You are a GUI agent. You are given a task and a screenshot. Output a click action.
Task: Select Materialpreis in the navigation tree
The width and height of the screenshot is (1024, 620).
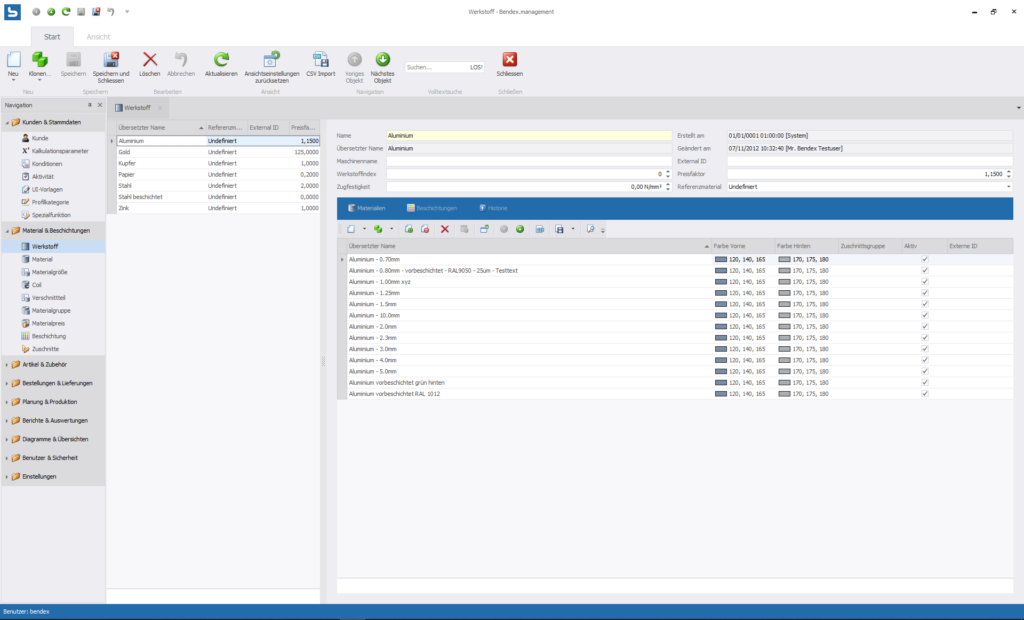49,323
